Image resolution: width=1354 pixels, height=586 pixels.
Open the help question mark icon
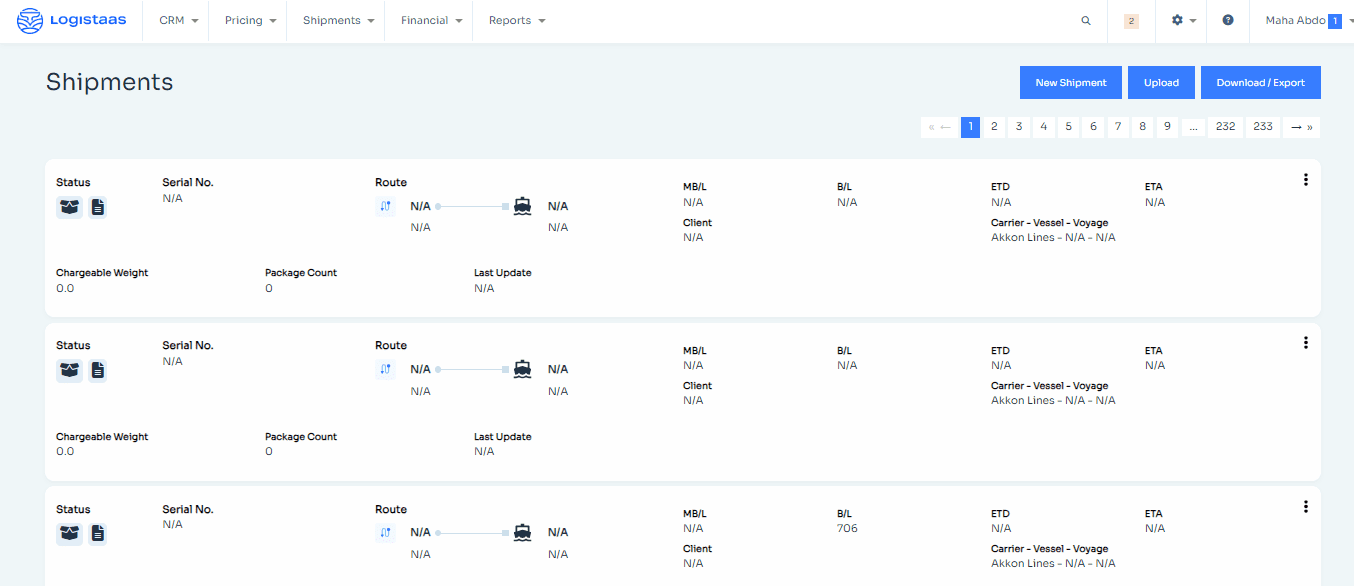(x=1228, y=20)
